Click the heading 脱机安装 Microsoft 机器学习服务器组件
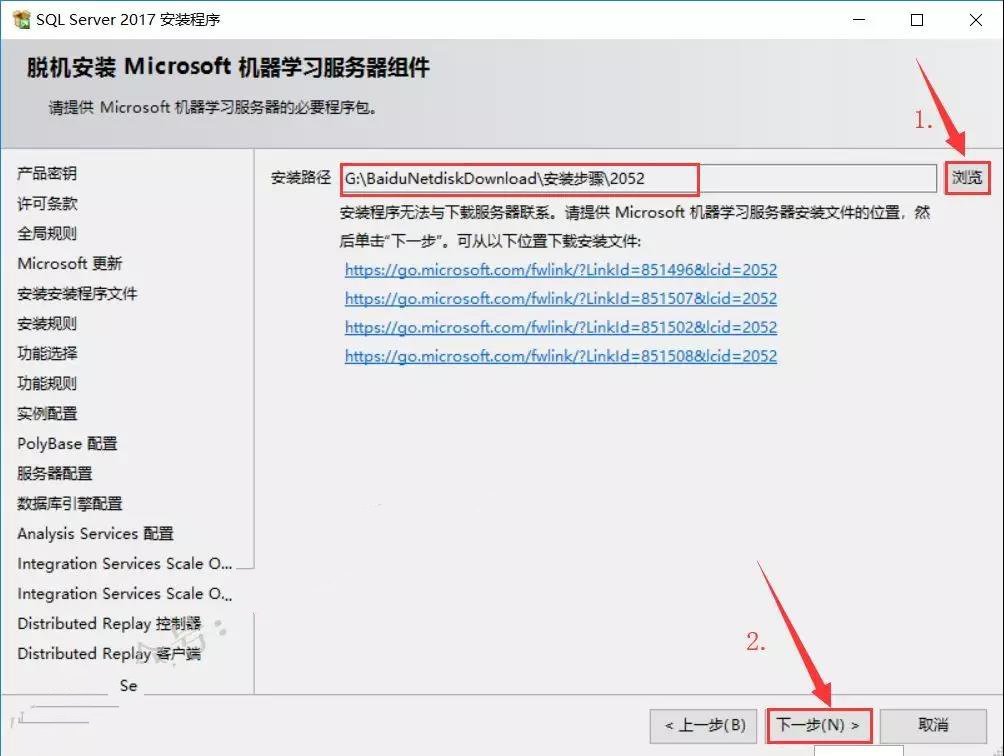This screenshot has width=1004, height=756. [x=228, y=67]
